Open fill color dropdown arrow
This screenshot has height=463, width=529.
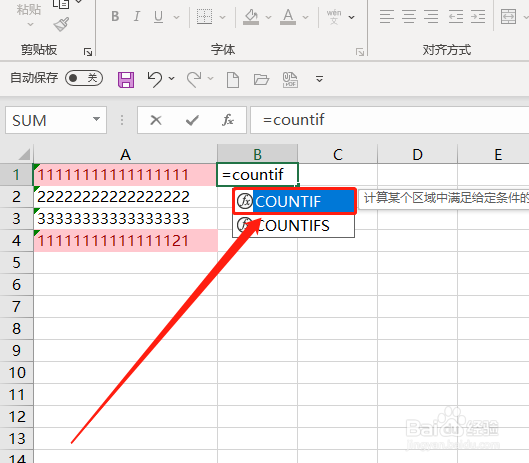(269, 17)
